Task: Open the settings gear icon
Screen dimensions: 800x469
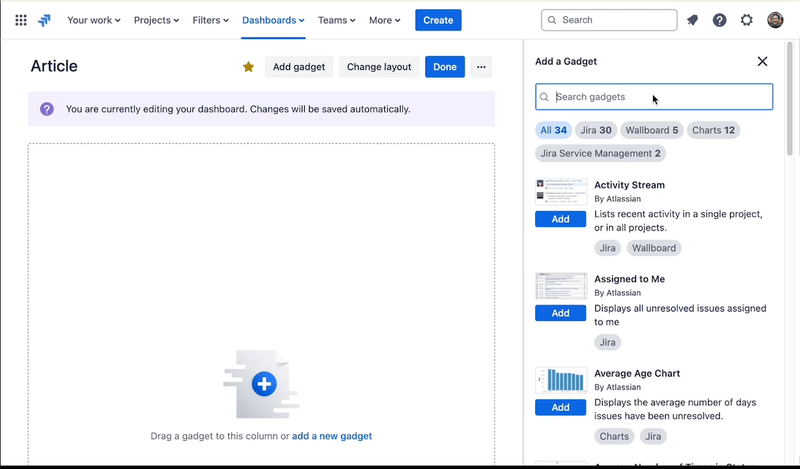Action: [746, 20]
